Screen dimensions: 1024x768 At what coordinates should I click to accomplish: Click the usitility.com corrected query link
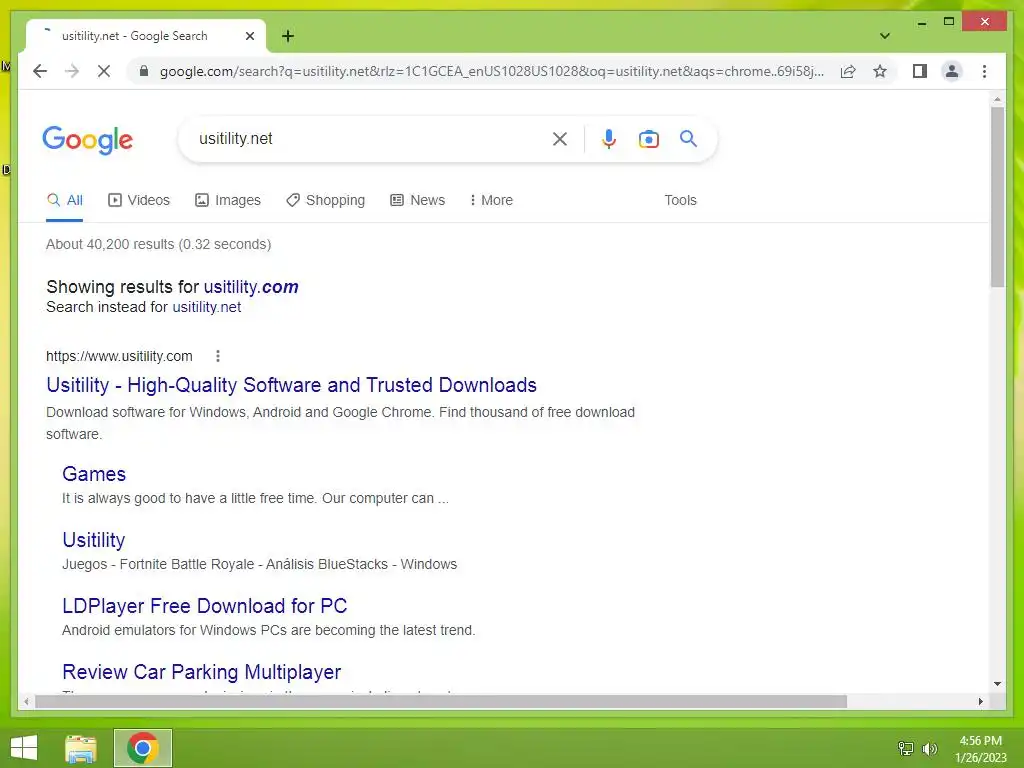[x=251, y=287]
